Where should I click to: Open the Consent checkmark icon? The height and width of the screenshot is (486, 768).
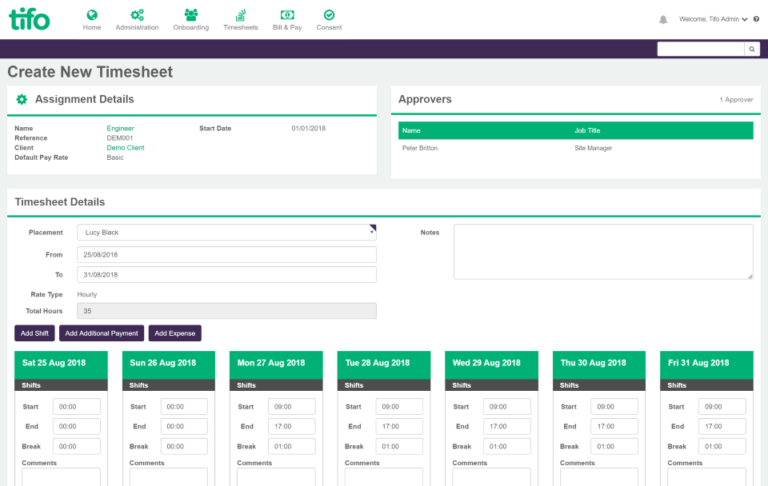pos(329,15)
